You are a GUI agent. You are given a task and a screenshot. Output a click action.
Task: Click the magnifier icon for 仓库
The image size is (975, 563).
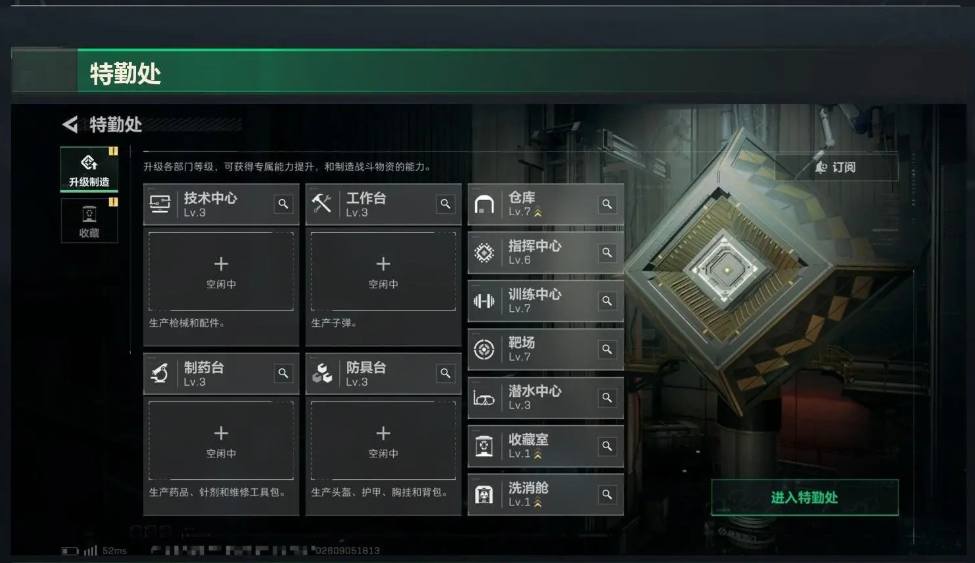(607, 204)
